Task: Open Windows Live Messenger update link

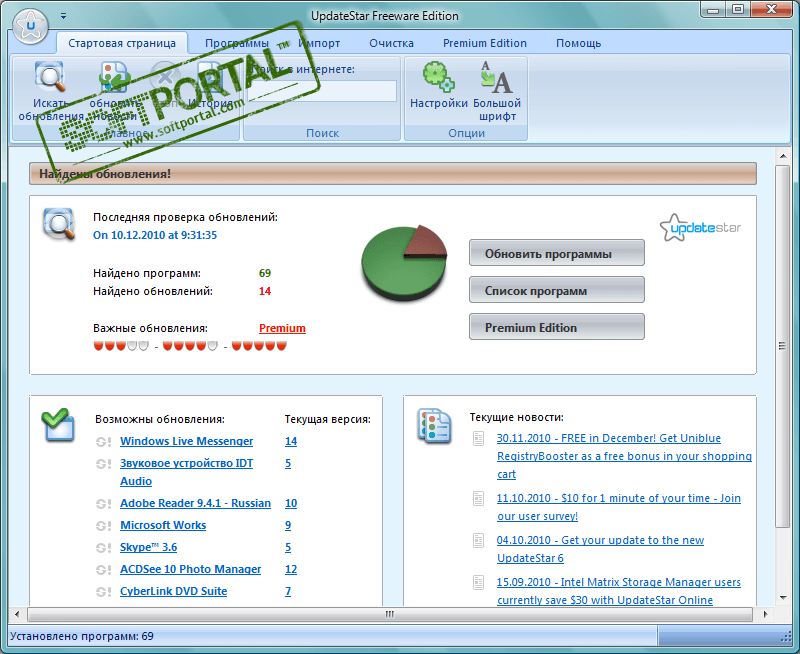Action: (186, 441)
